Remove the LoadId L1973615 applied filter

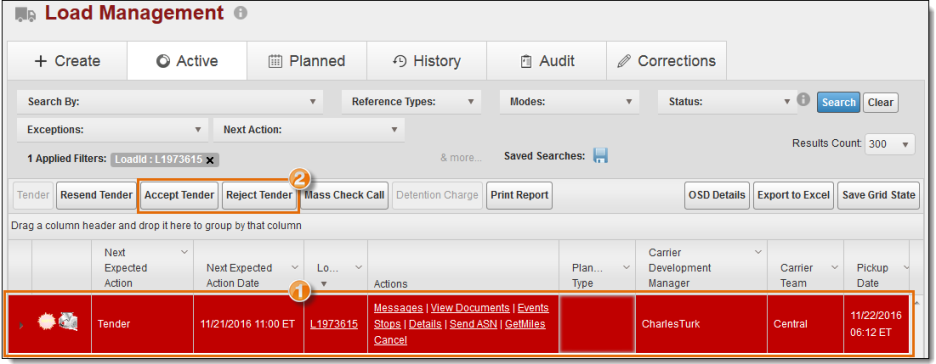[210, 160]
